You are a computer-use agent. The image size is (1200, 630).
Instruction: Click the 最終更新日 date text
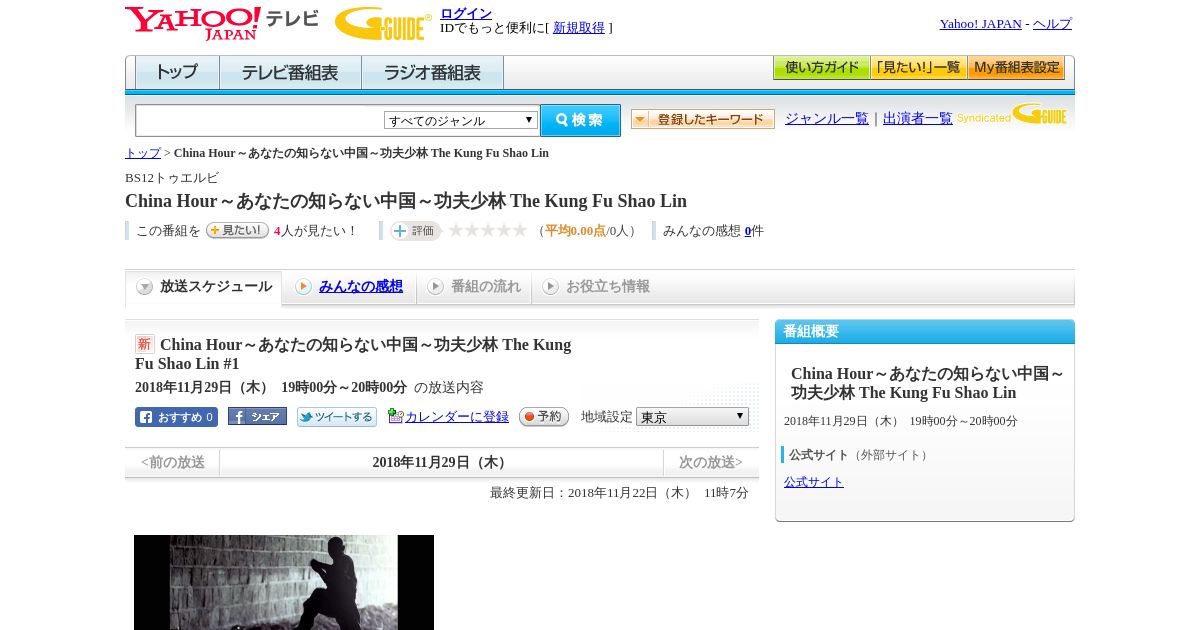[619, 493]
